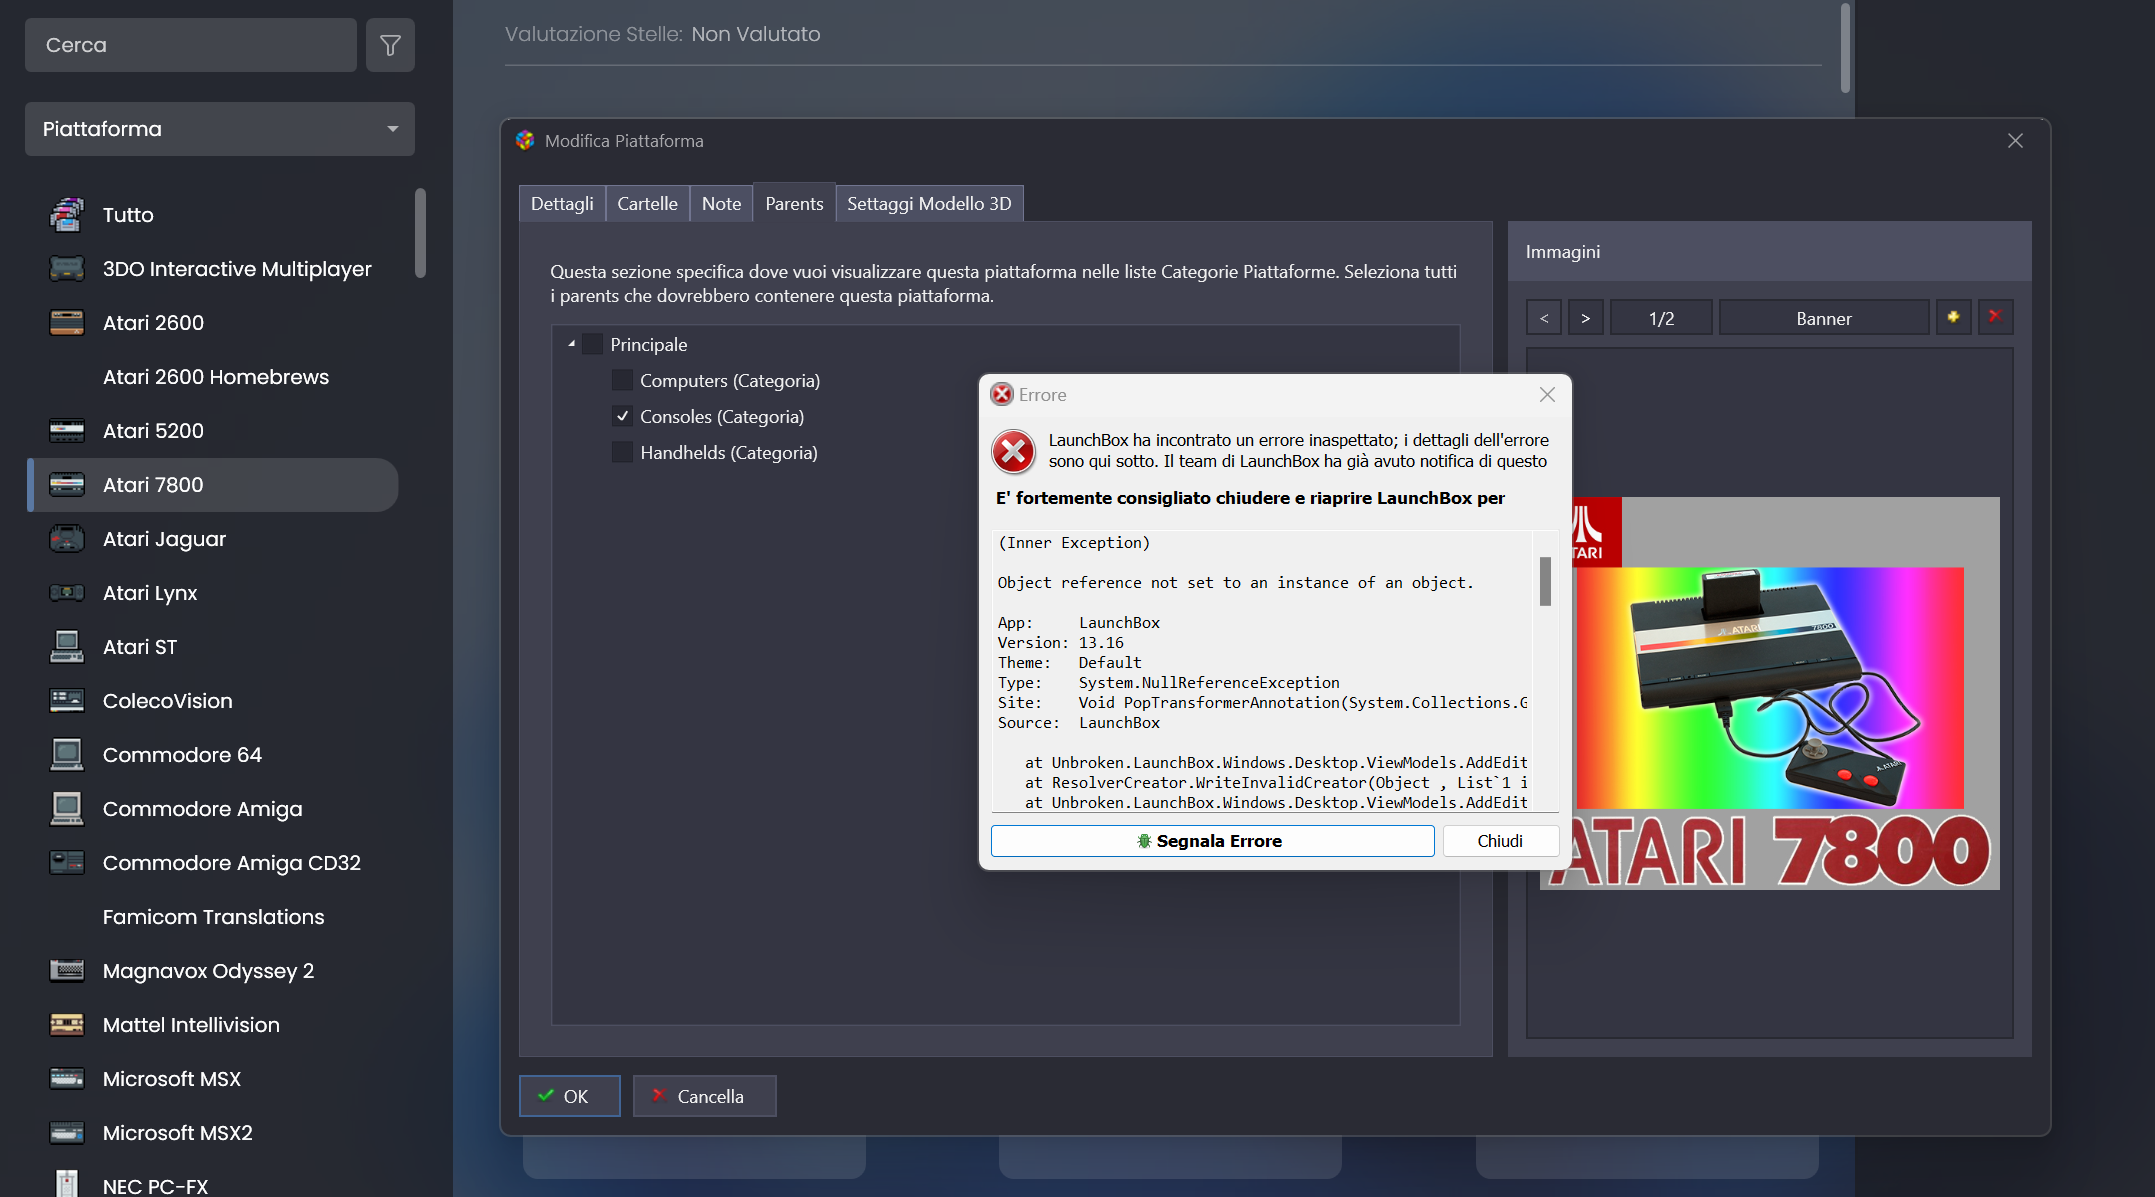Click the Atari ST computer icon

pyautogui.click(x=67, y=647)
